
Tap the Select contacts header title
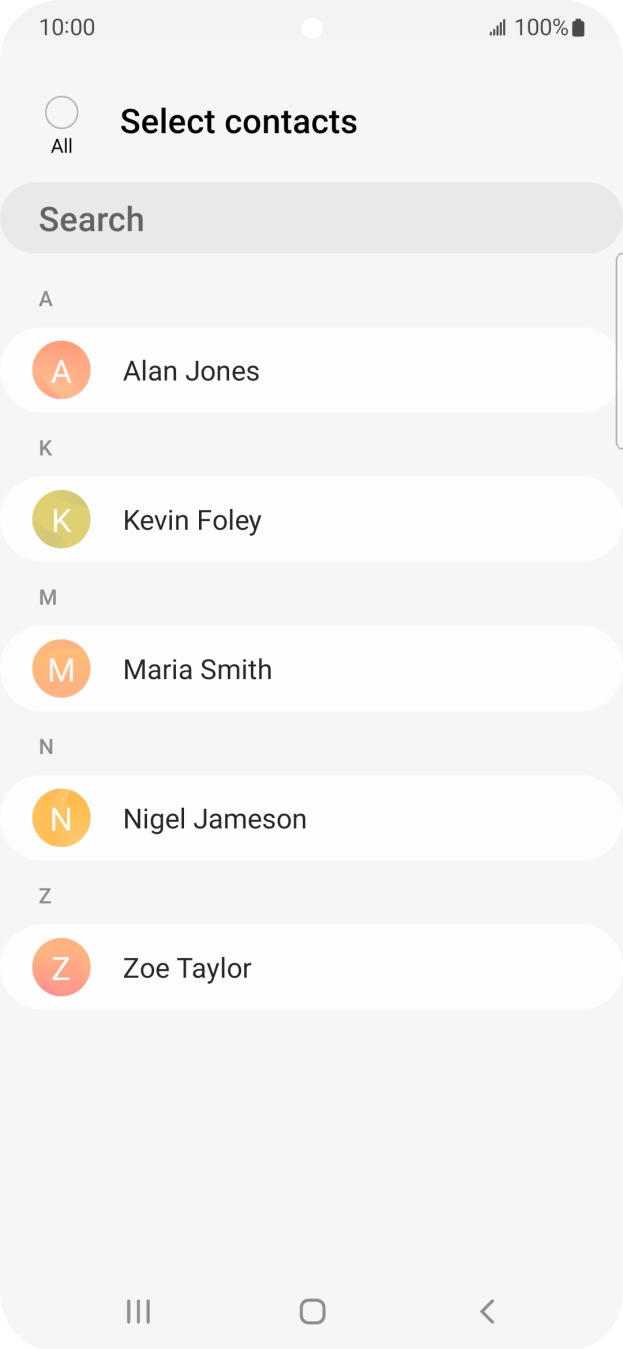pyautogui.click(x=238, y=122)
